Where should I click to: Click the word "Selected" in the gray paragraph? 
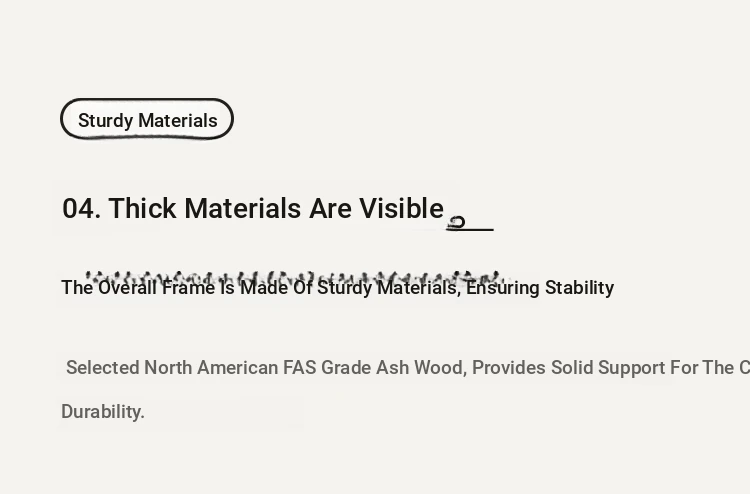(x=103, y=368)
